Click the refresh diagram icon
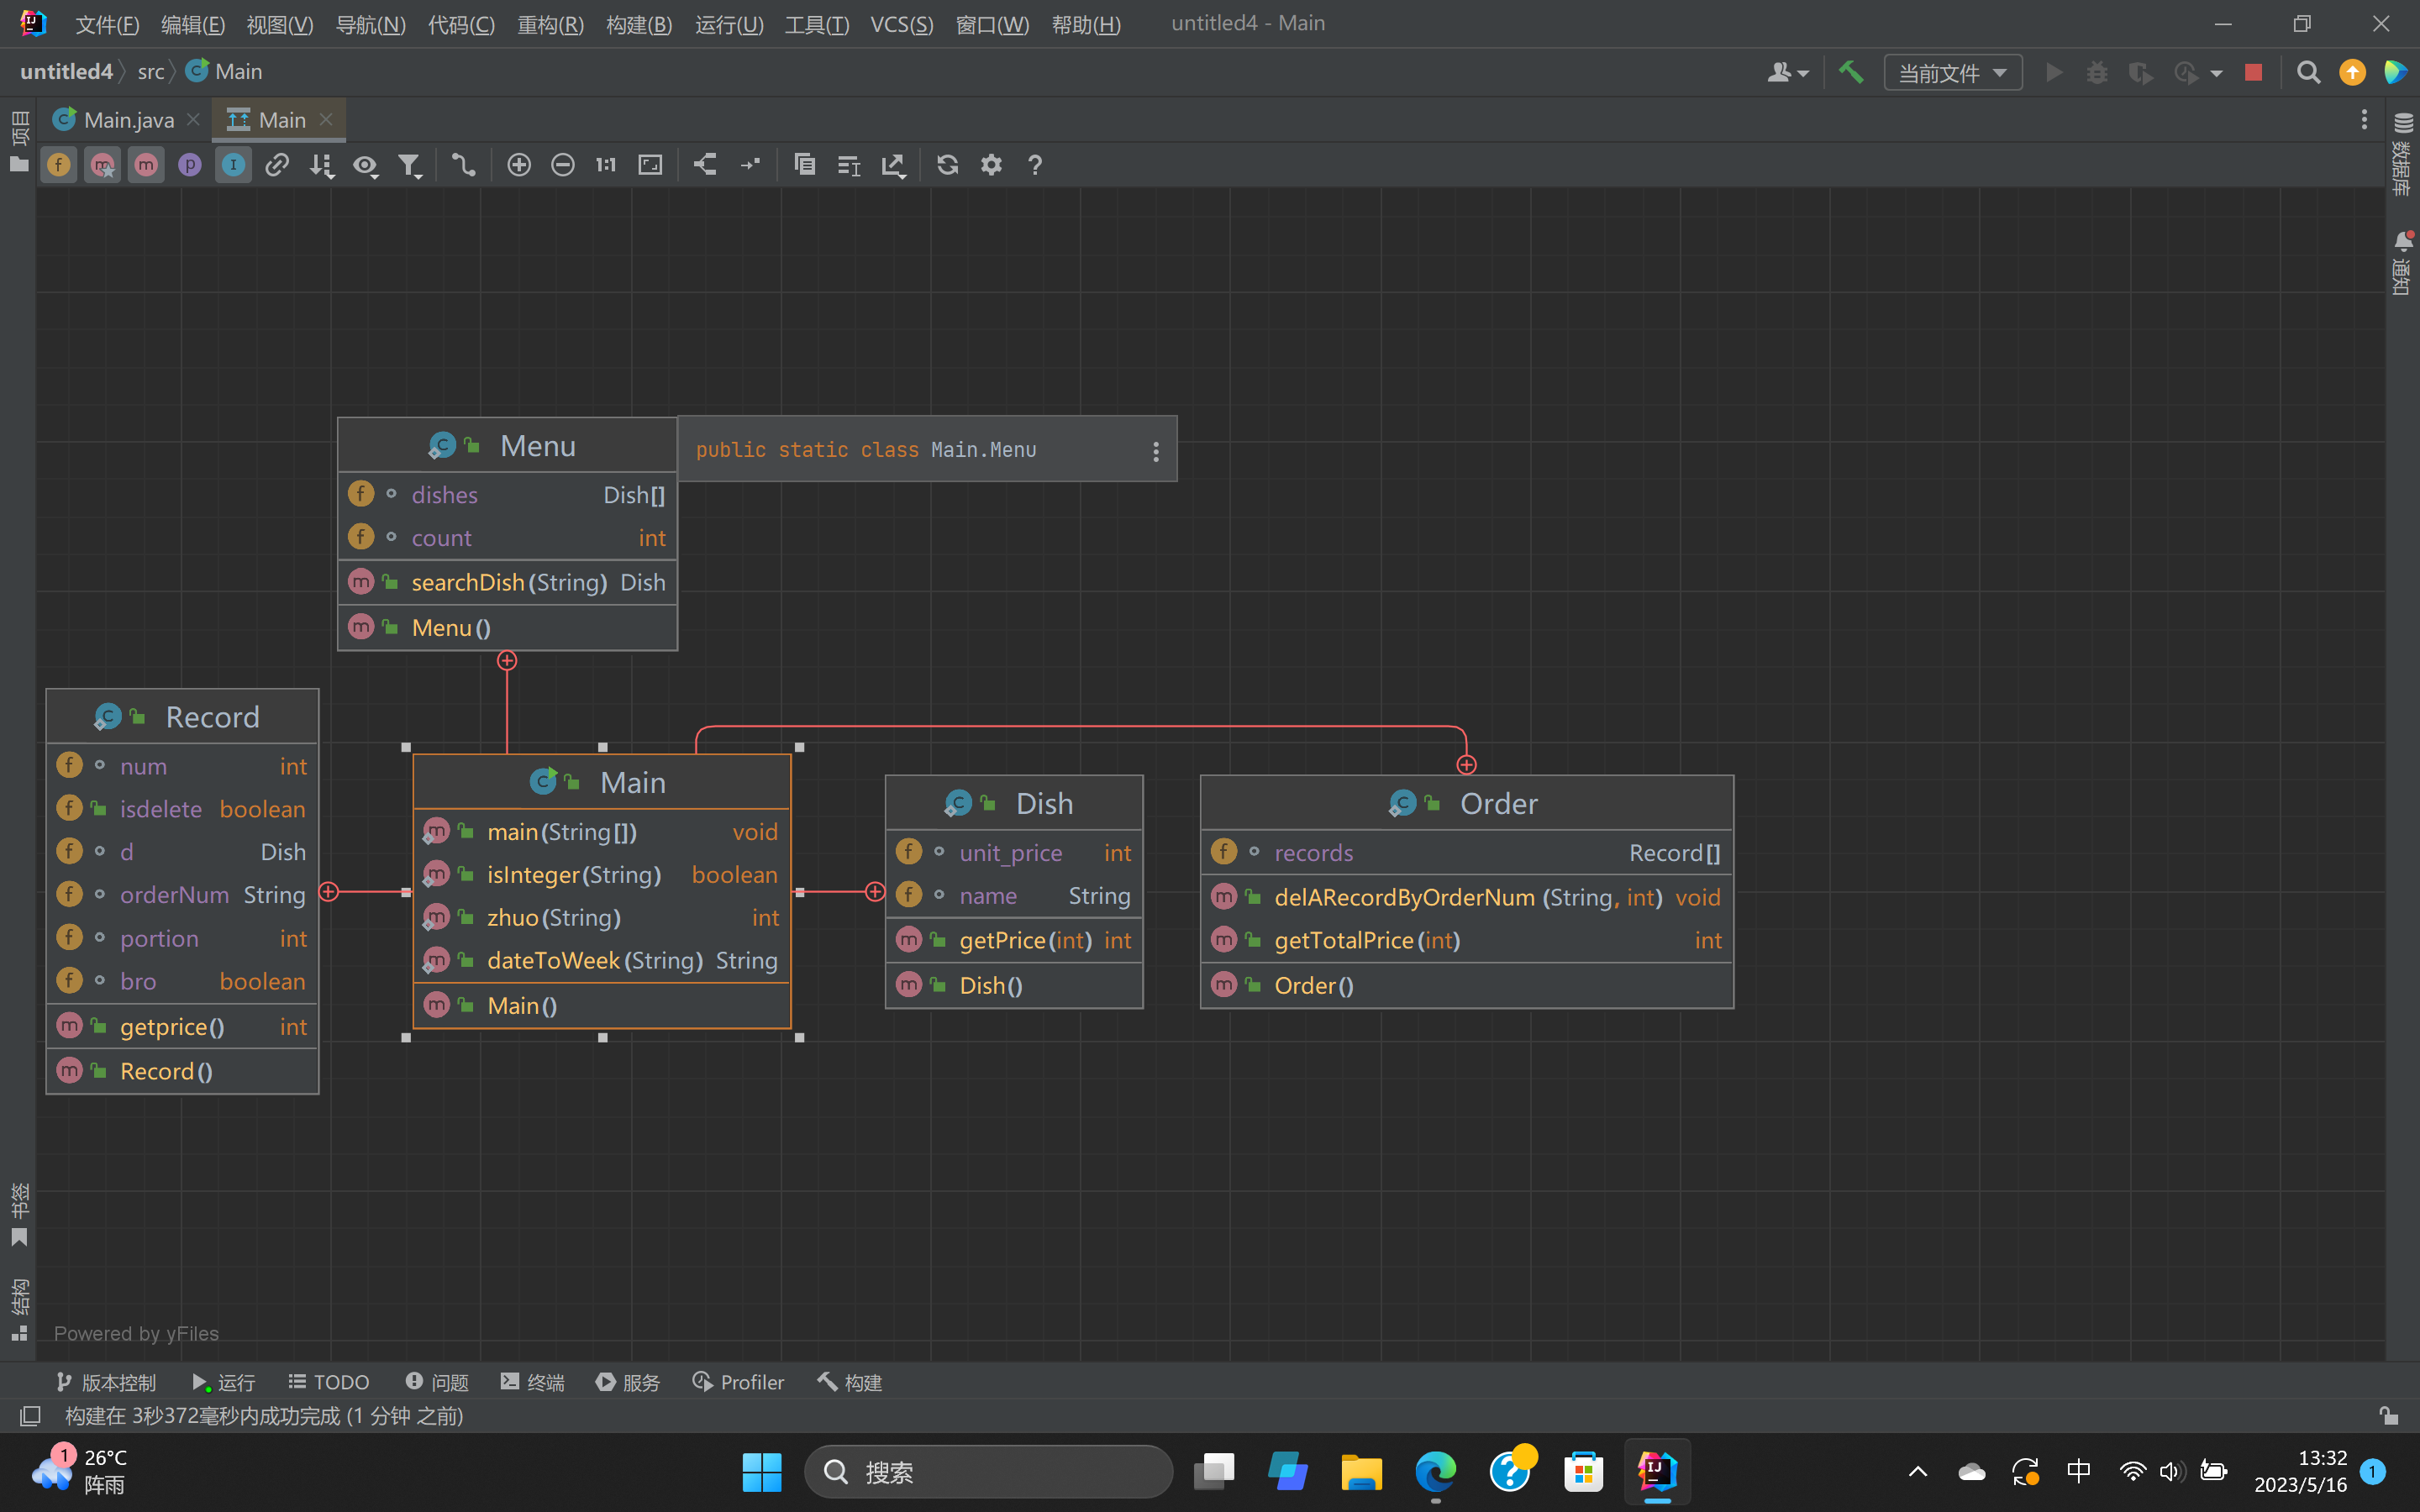The image size is (2420, 1512). tap(947, 165)
